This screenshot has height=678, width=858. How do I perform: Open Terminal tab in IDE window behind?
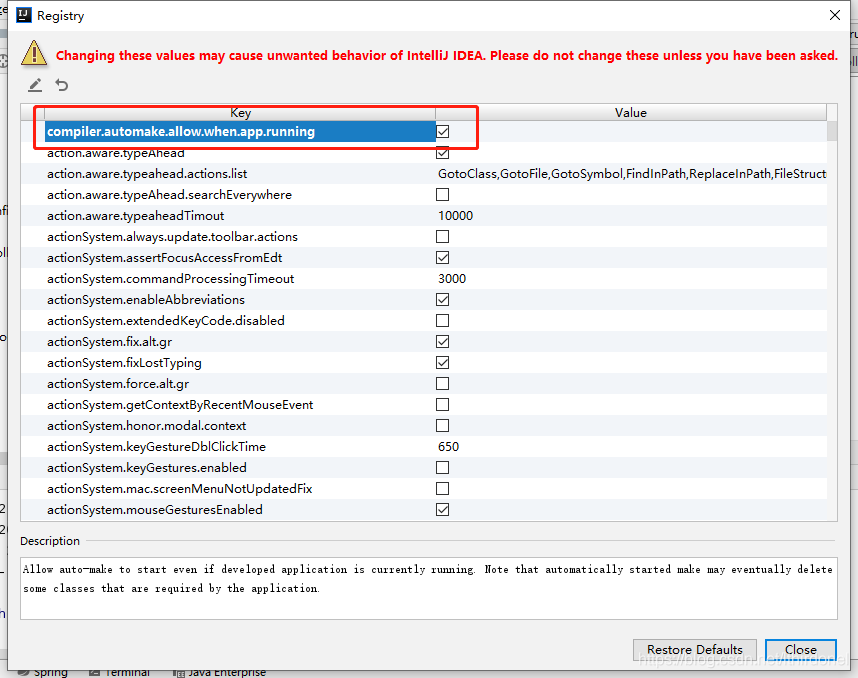click(x=120, y=673)
